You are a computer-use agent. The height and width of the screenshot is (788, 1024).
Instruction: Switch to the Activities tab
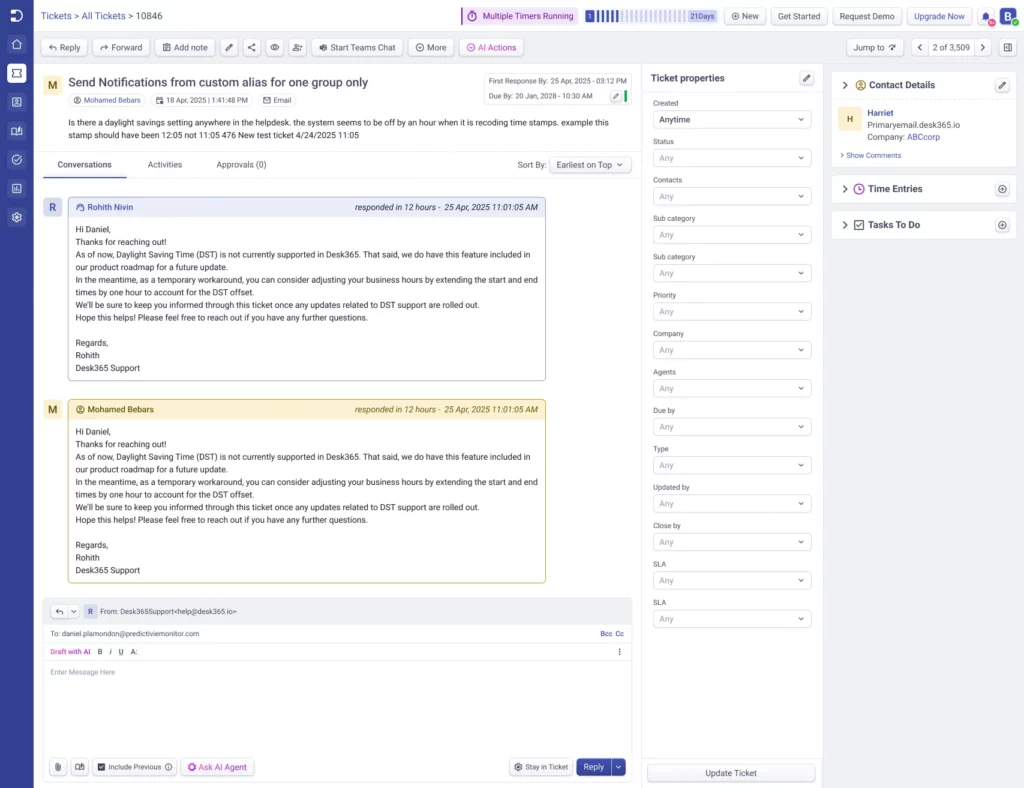point(164,164)
